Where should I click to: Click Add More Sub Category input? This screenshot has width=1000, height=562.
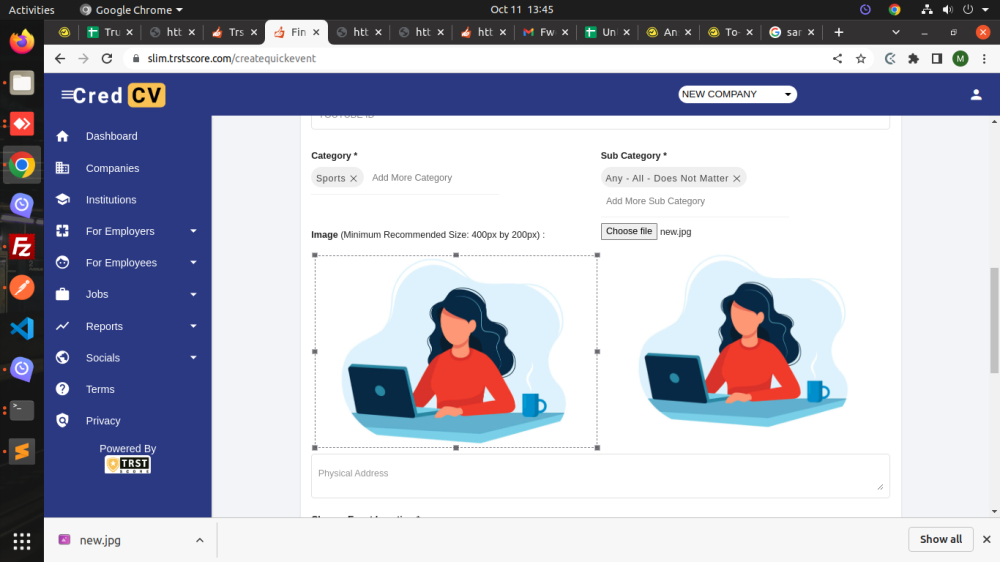[695, 201]
